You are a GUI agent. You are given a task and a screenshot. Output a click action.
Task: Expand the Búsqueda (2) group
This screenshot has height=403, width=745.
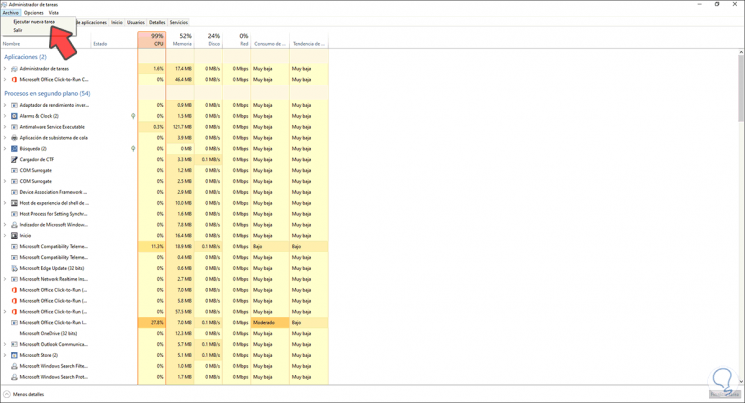(5, 149)
